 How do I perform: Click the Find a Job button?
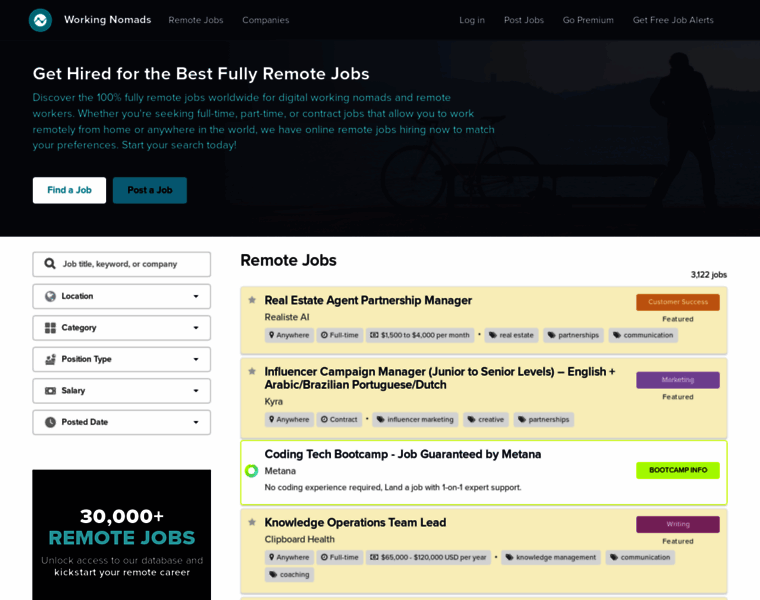[69, 190]
